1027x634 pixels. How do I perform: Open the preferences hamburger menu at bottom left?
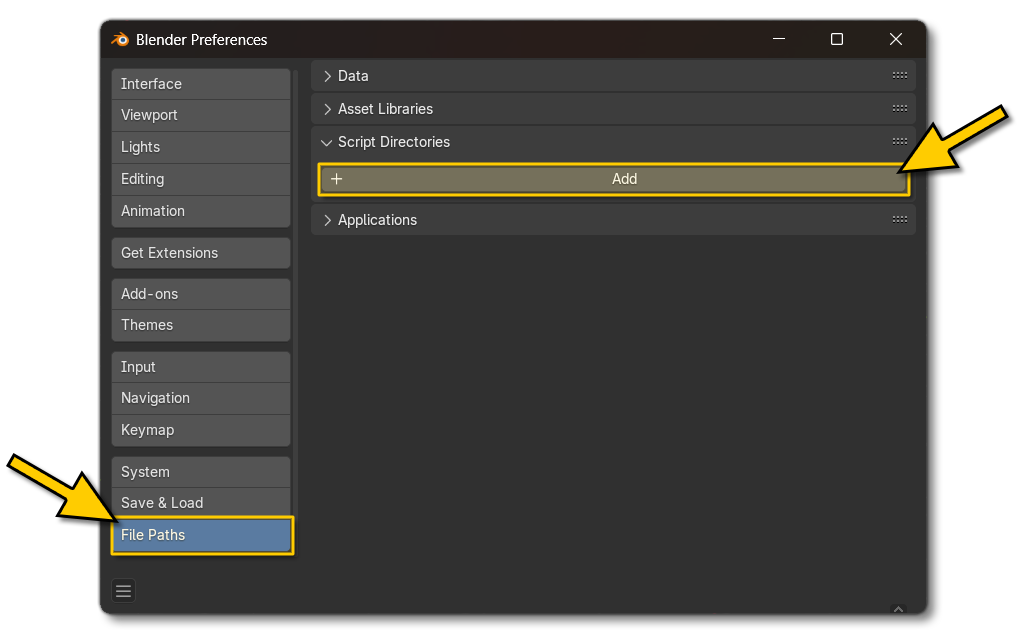pyautogui.click(x=123, y=590)
